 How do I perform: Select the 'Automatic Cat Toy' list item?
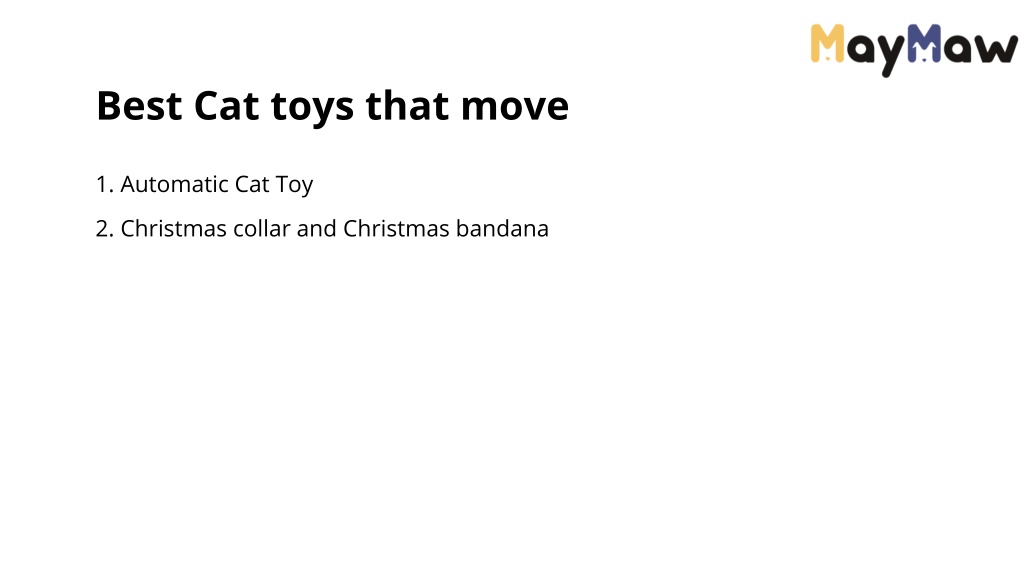pos(204,185)
